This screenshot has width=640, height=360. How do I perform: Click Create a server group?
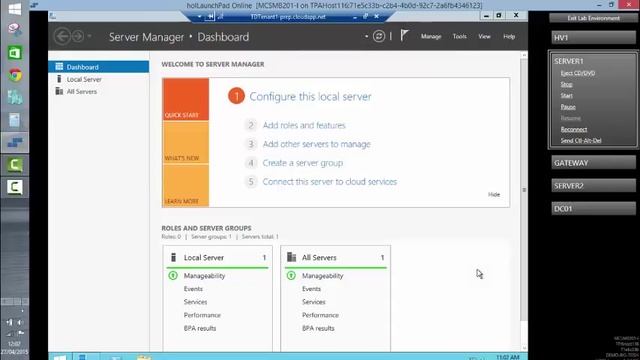[x=302, y=163]
